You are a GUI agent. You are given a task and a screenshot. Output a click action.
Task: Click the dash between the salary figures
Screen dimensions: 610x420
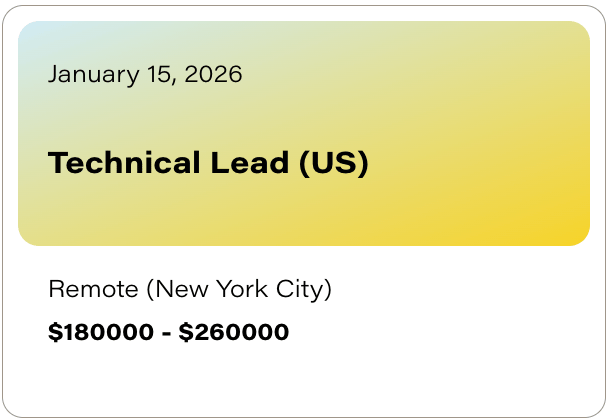(166, 334)
